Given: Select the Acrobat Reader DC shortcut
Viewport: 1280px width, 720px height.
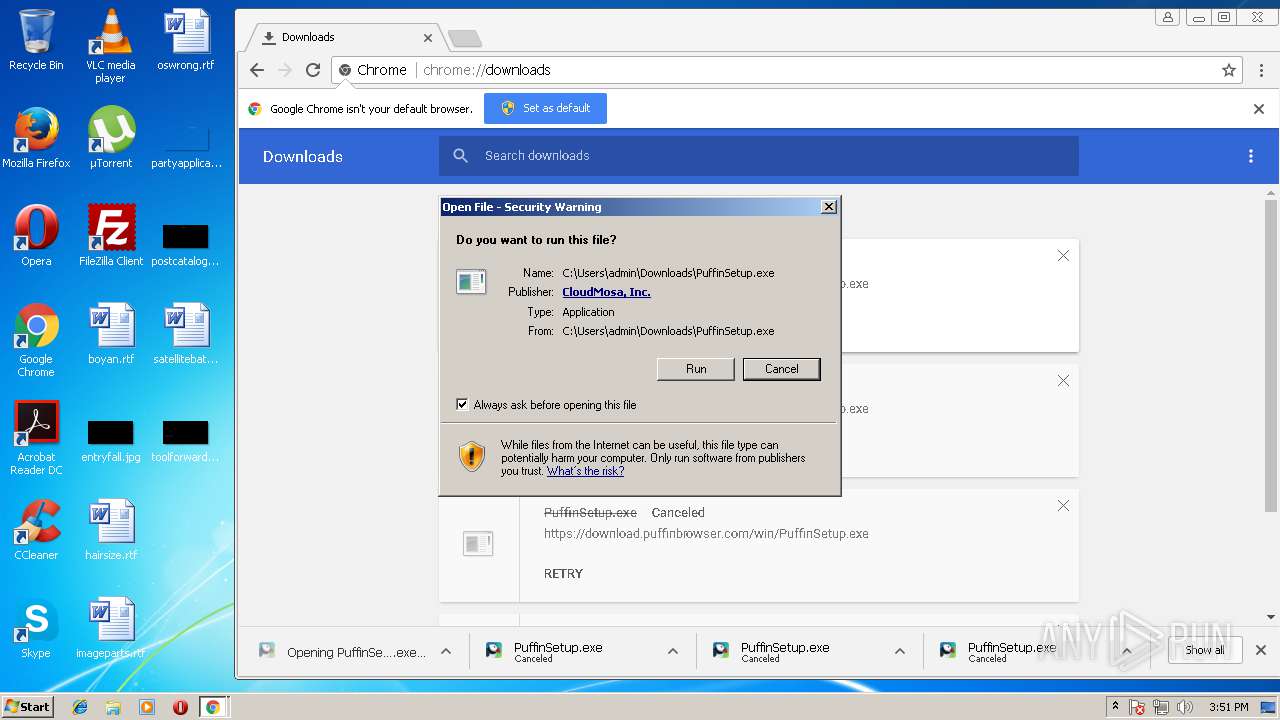Looking at the screenshot, I should tap(36, 438).
